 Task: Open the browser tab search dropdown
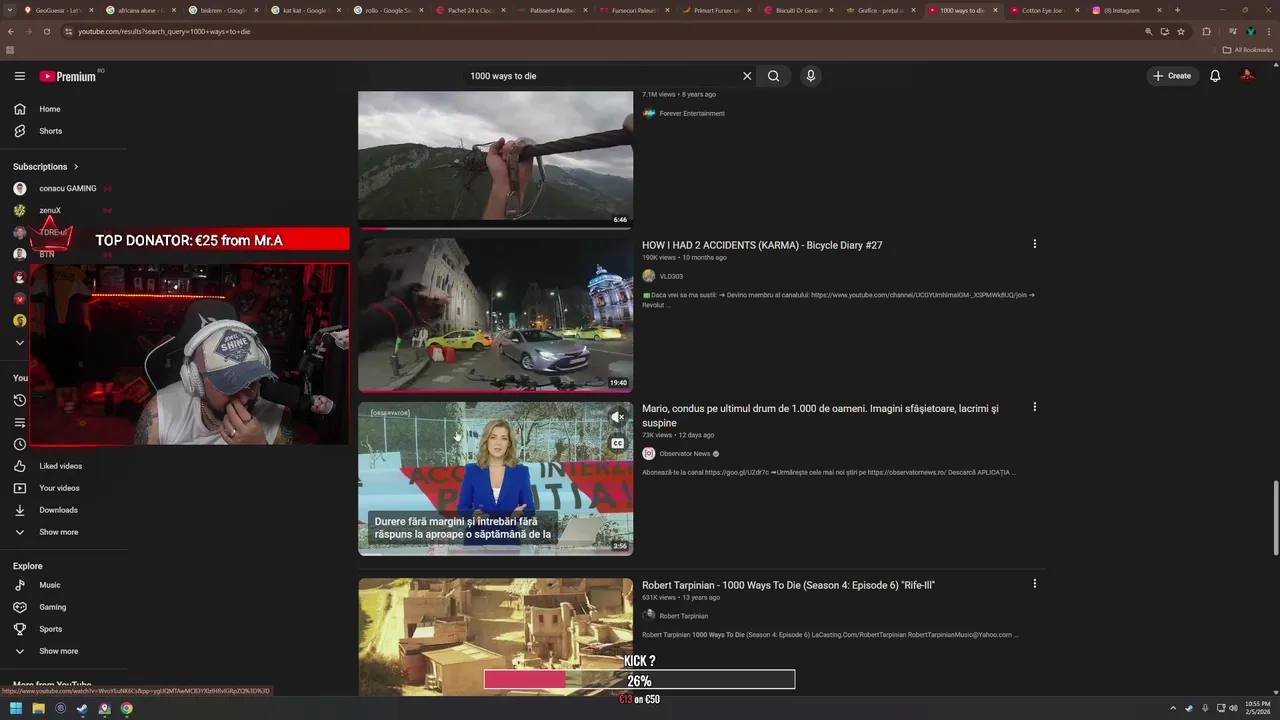[x=10, y=10]
